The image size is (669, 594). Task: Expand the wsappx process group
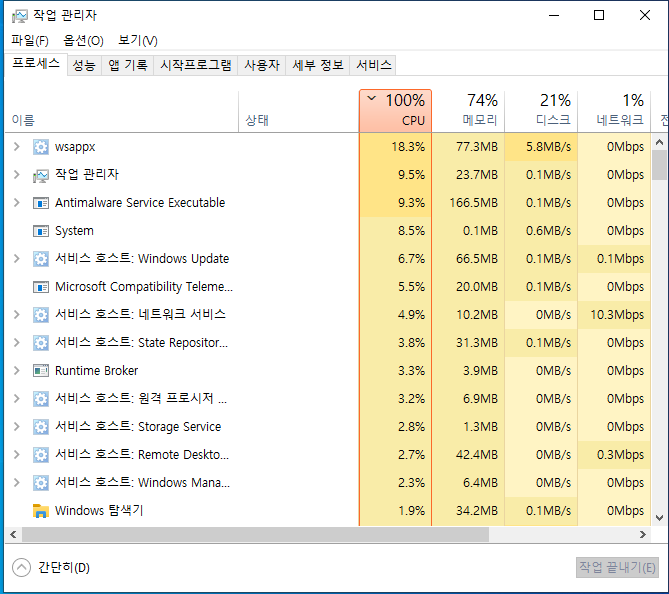point(17,147)
